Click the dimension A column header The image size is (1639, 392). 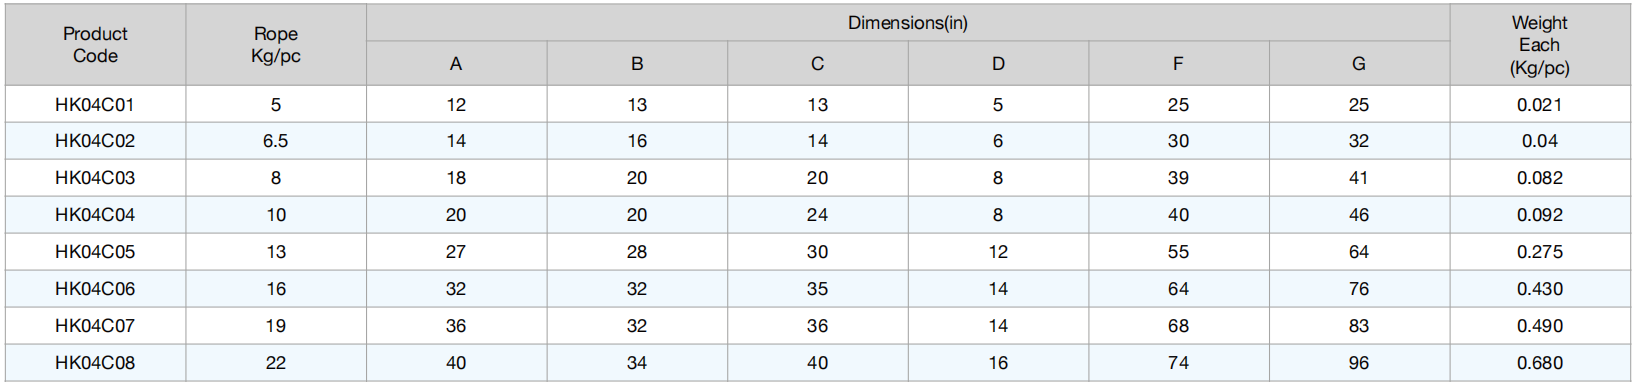[456, 64]
